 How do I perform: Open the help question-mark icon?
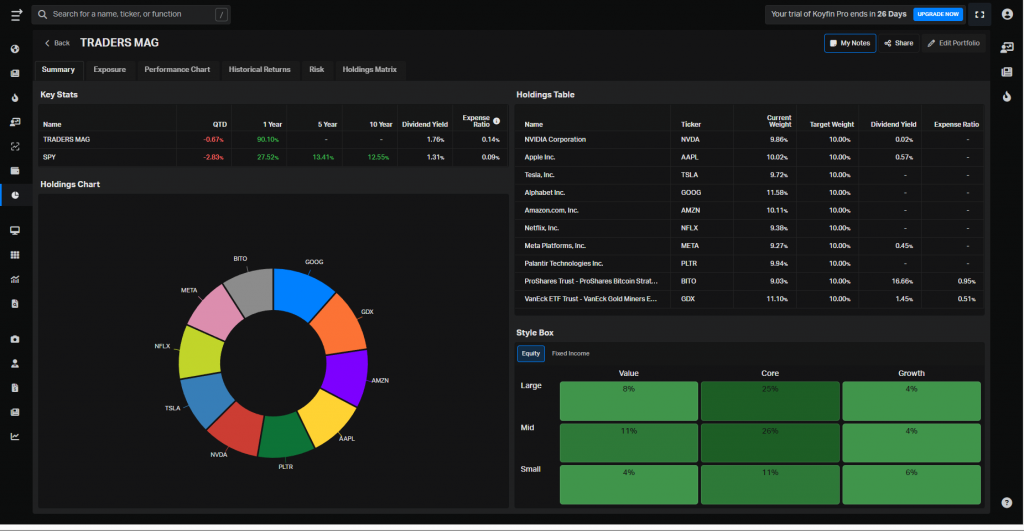coord(1007,502)
